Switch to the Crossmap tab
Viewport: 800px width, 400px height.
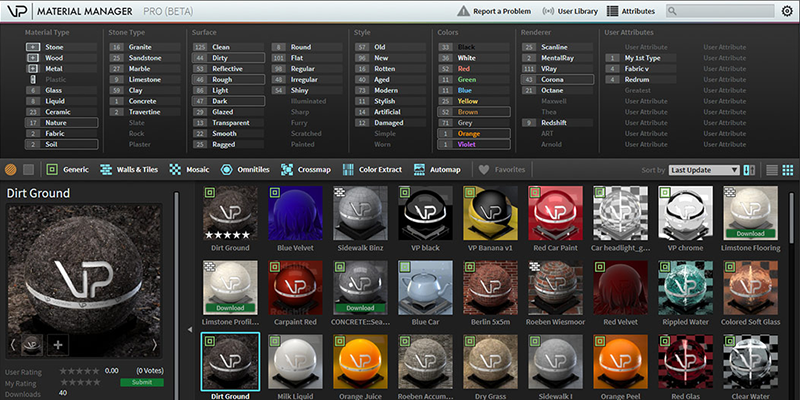coord(306,169)
